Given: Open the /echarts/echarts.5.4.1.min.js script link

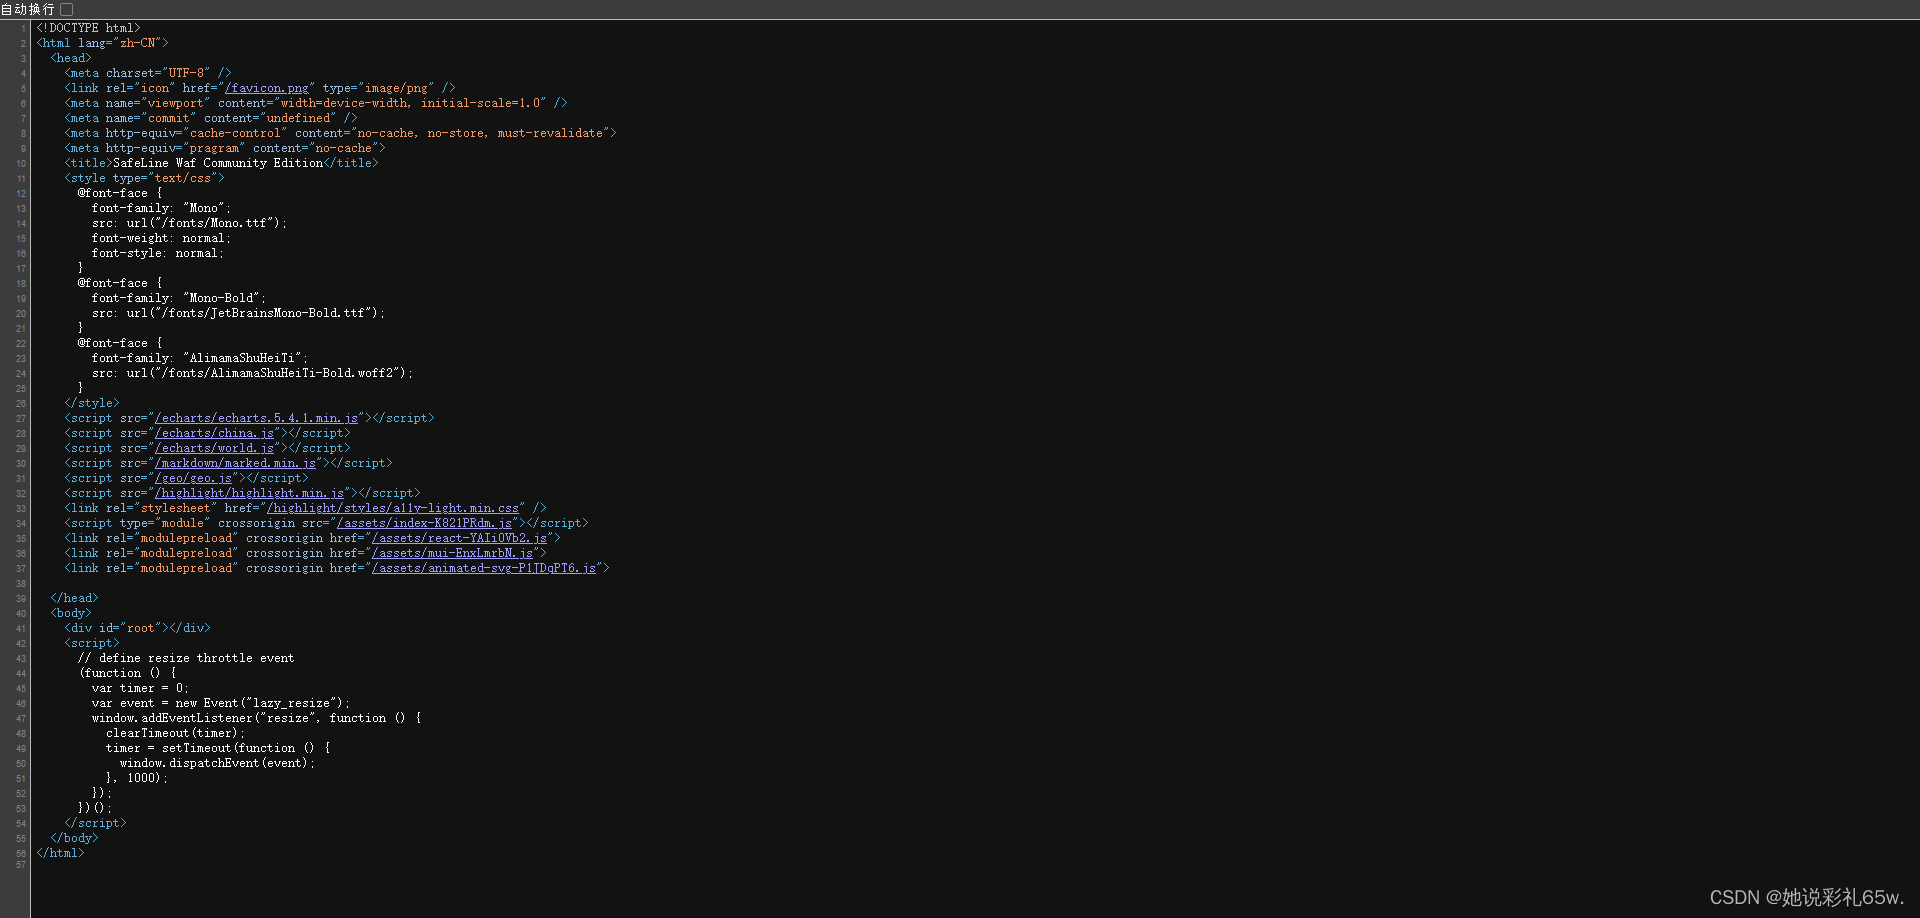Looking at the screenshot, I should [x=256, y=418].
